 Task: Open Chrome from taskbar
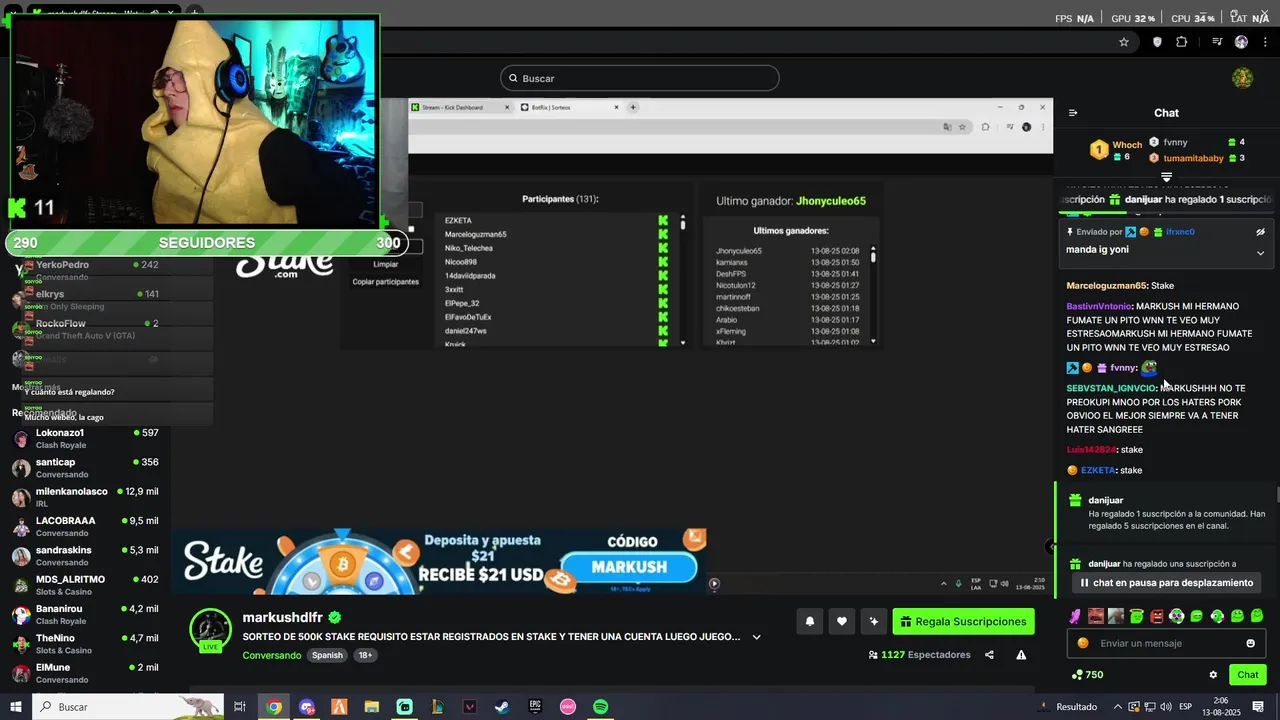274,707
